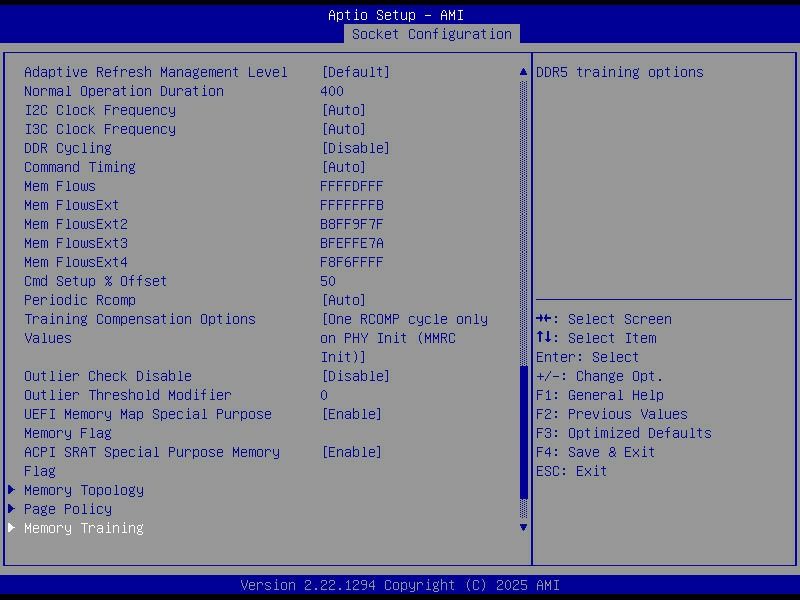The height and width of the screenshot is (600, 800).
Task: Select the Mem FlowsExt4 label
Action: 76,262
